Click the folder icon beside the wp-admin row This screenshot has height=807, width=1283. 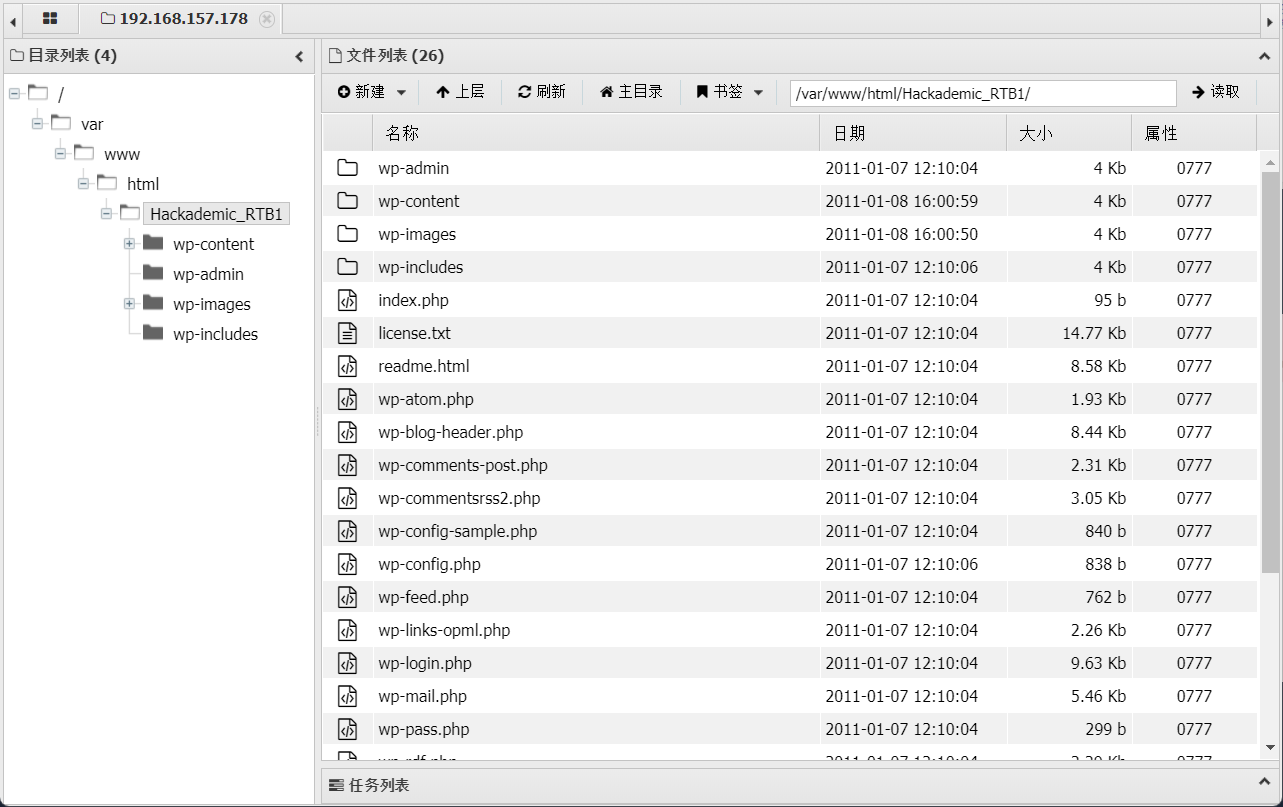pyautogui.click(x=347, y=168)
